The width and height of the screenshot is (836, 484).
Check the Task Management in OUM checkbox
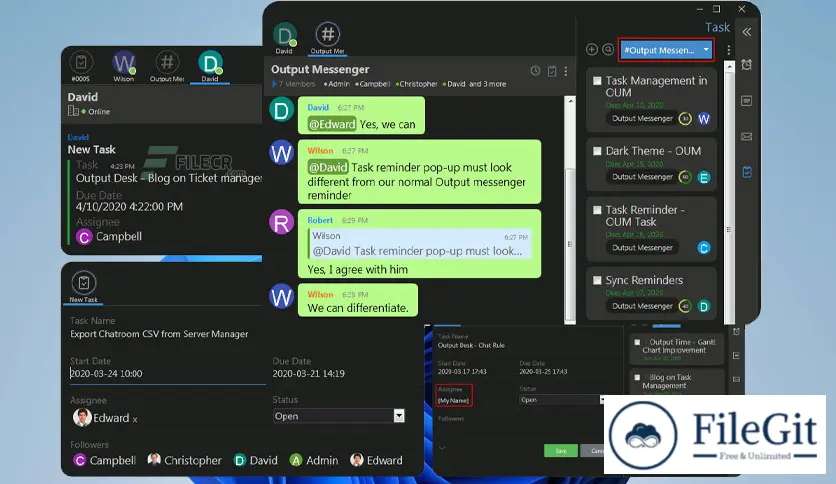click(597, 81)
